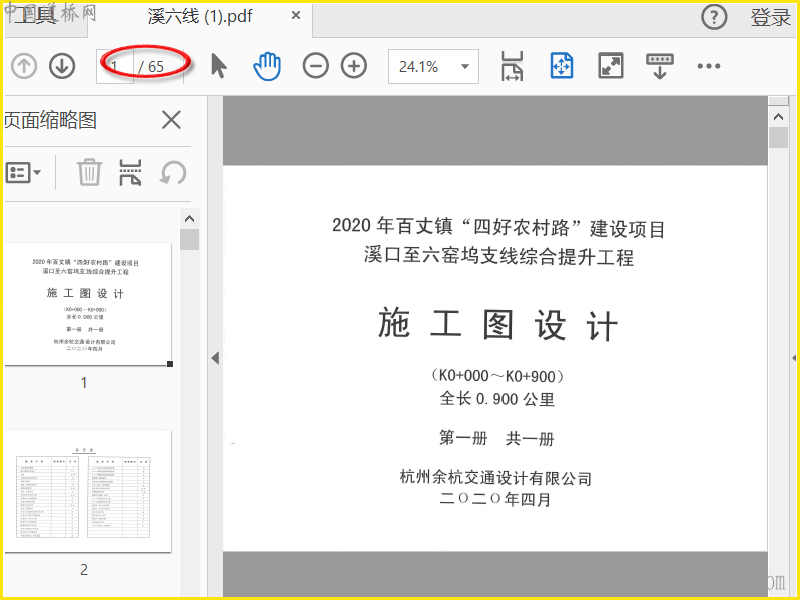Screen dimensions: 800x600
Task: Go to next page with down arrow
Action: pyautogui.click(x=62, y=66)
